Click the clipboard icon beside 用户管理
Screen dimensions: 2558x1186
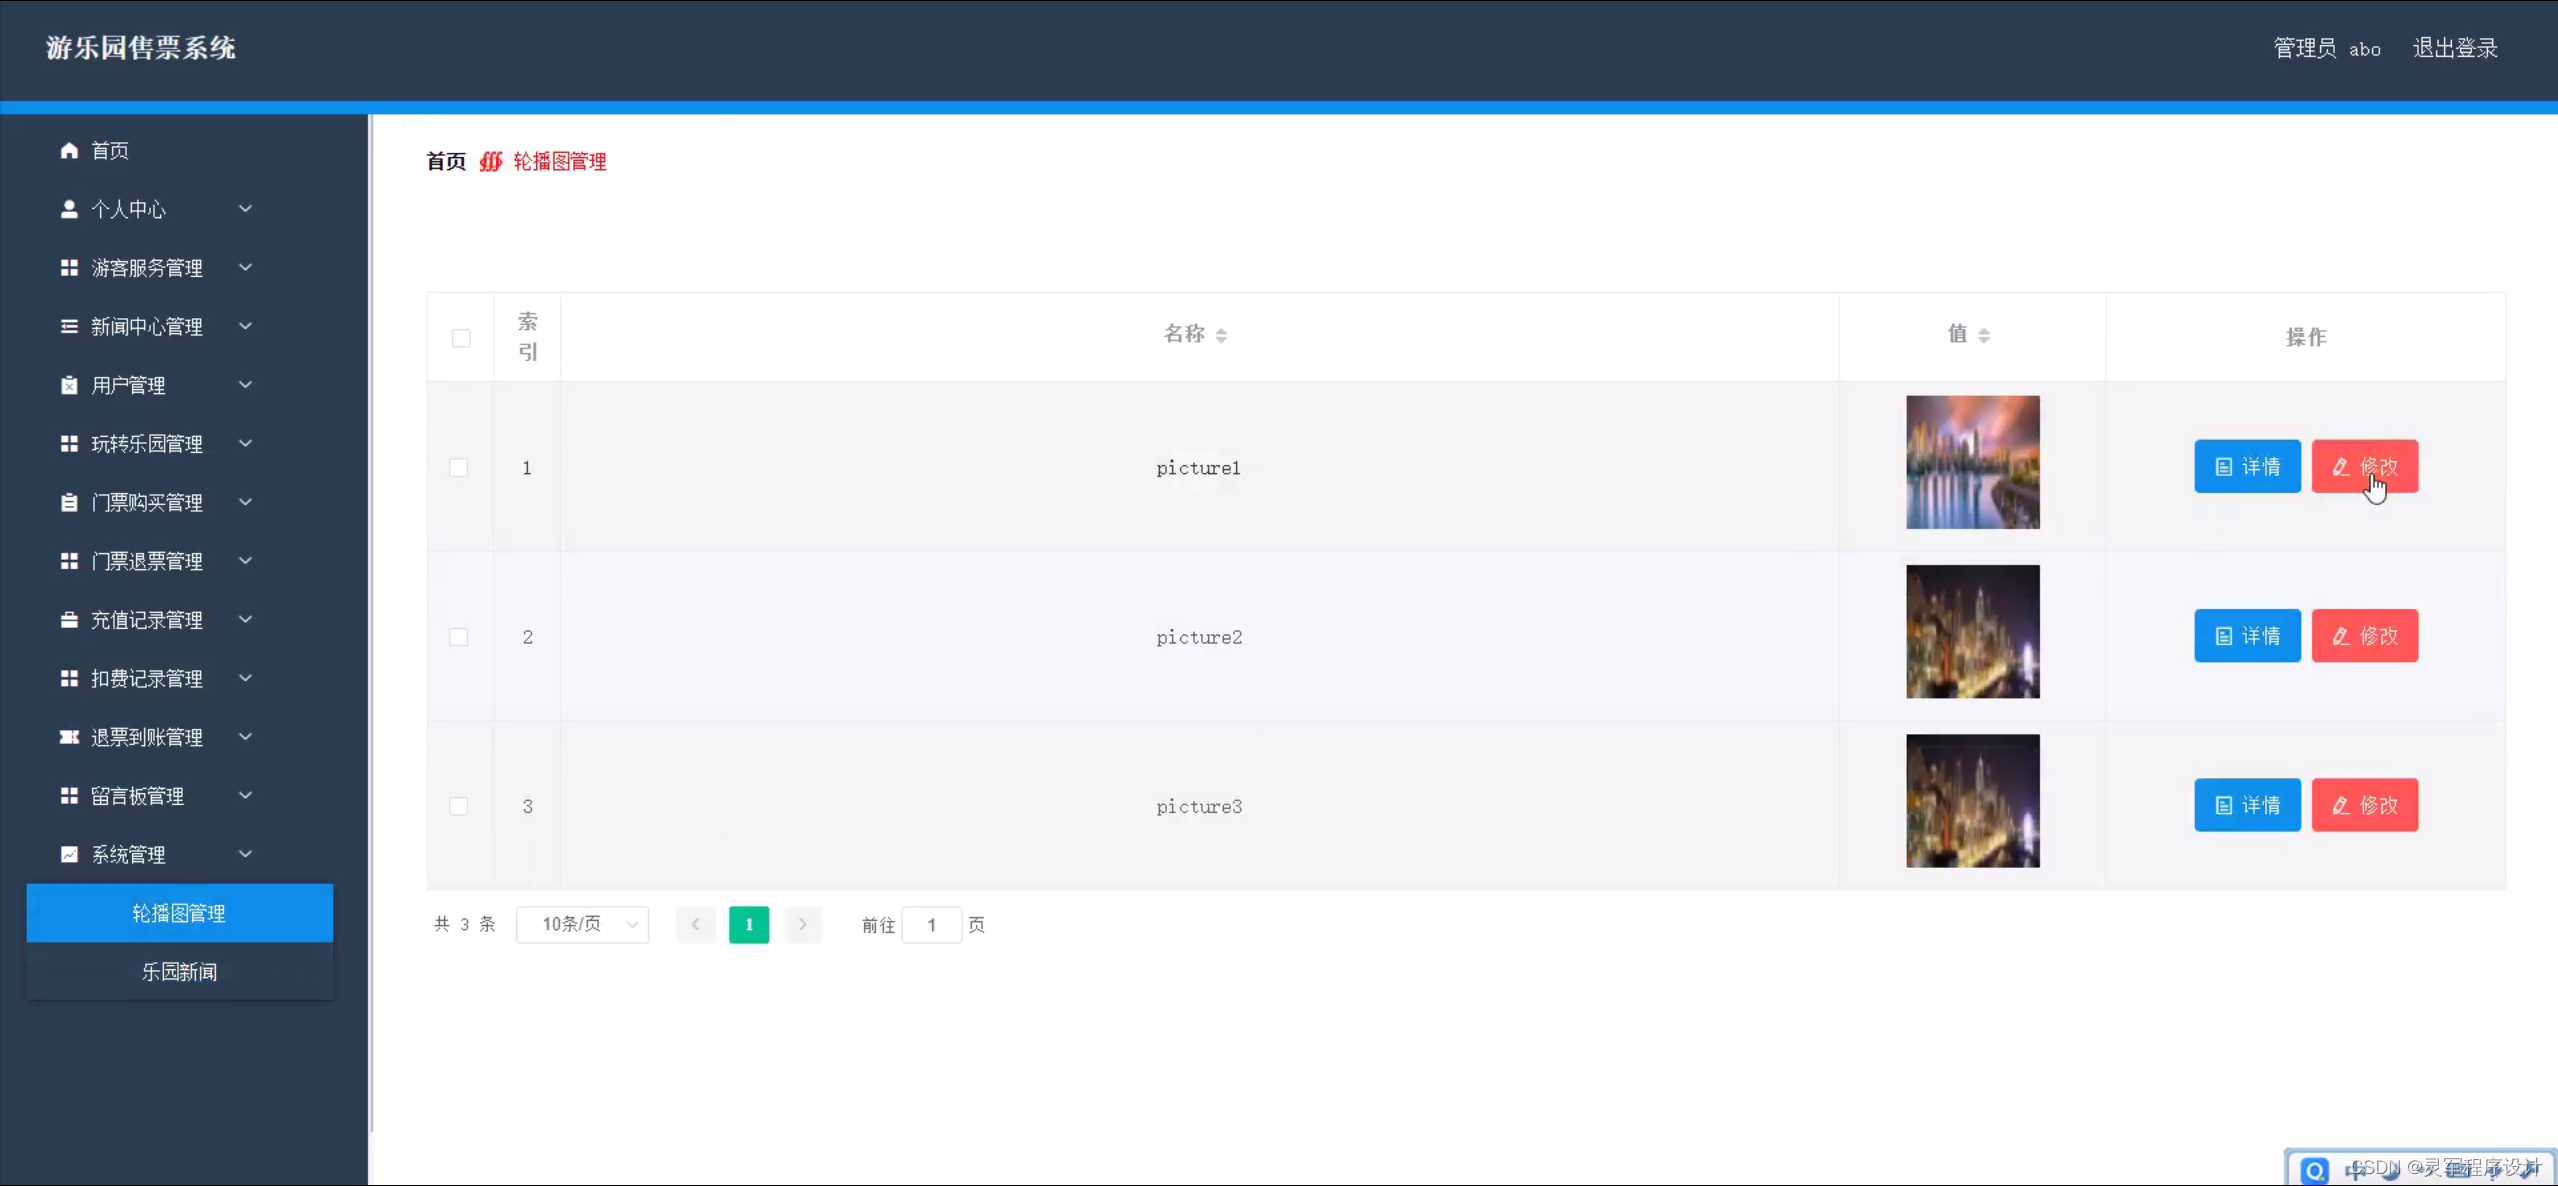(69, 385)
